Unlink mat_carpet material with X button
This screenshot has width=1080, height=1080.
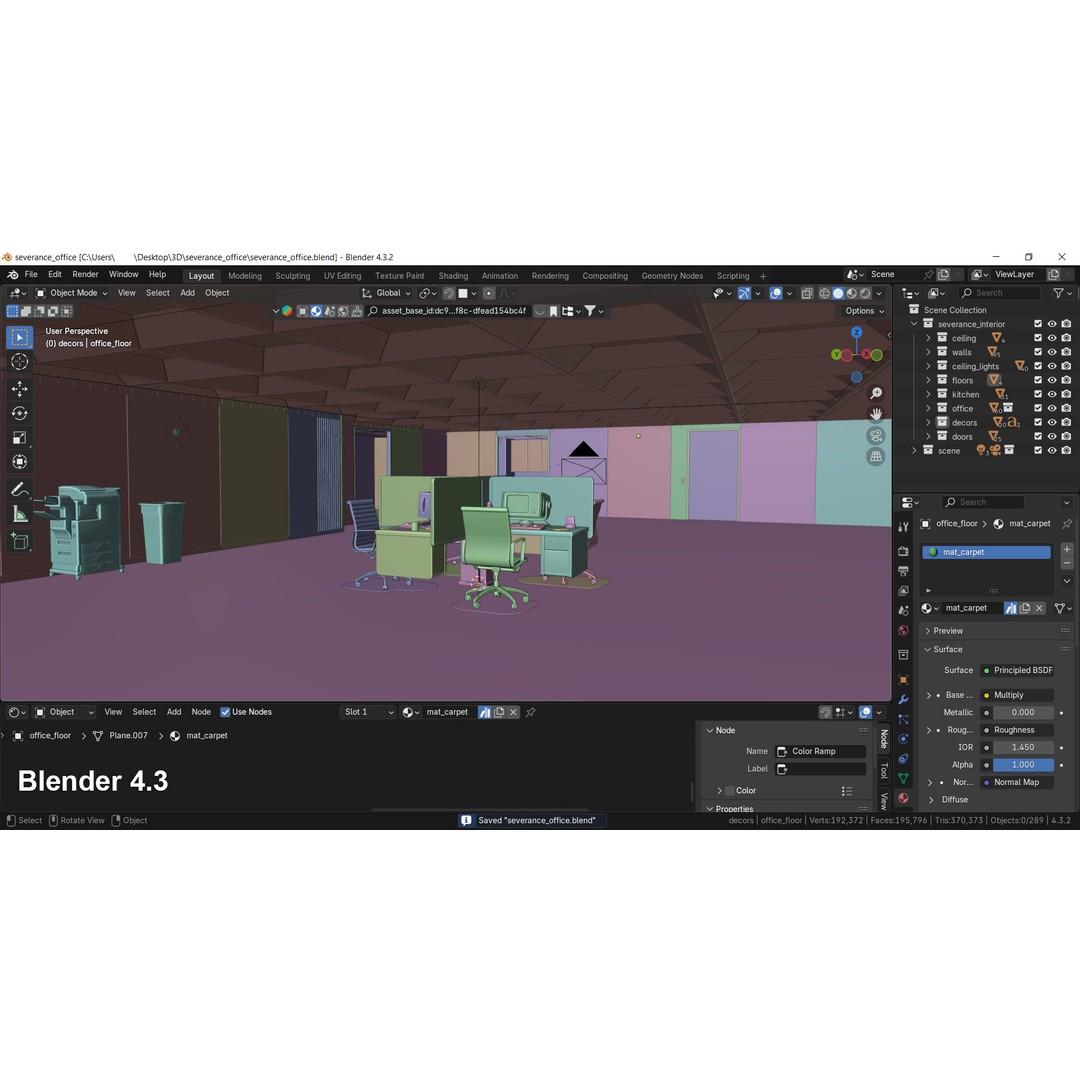tap(1039, 608)
